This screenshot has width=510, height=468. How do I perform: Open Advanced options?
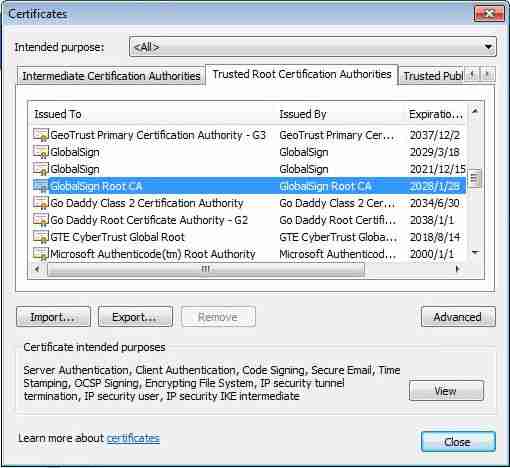click(x=458, y=317)
